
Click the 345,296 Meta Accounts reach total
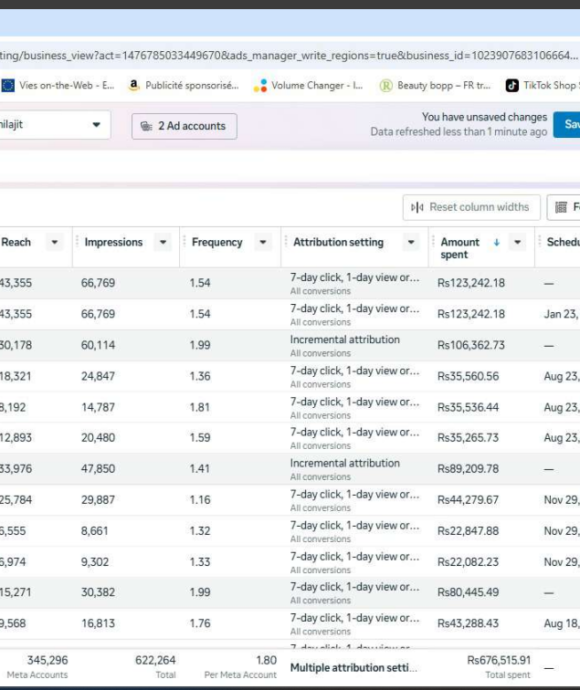pos(48,660)
